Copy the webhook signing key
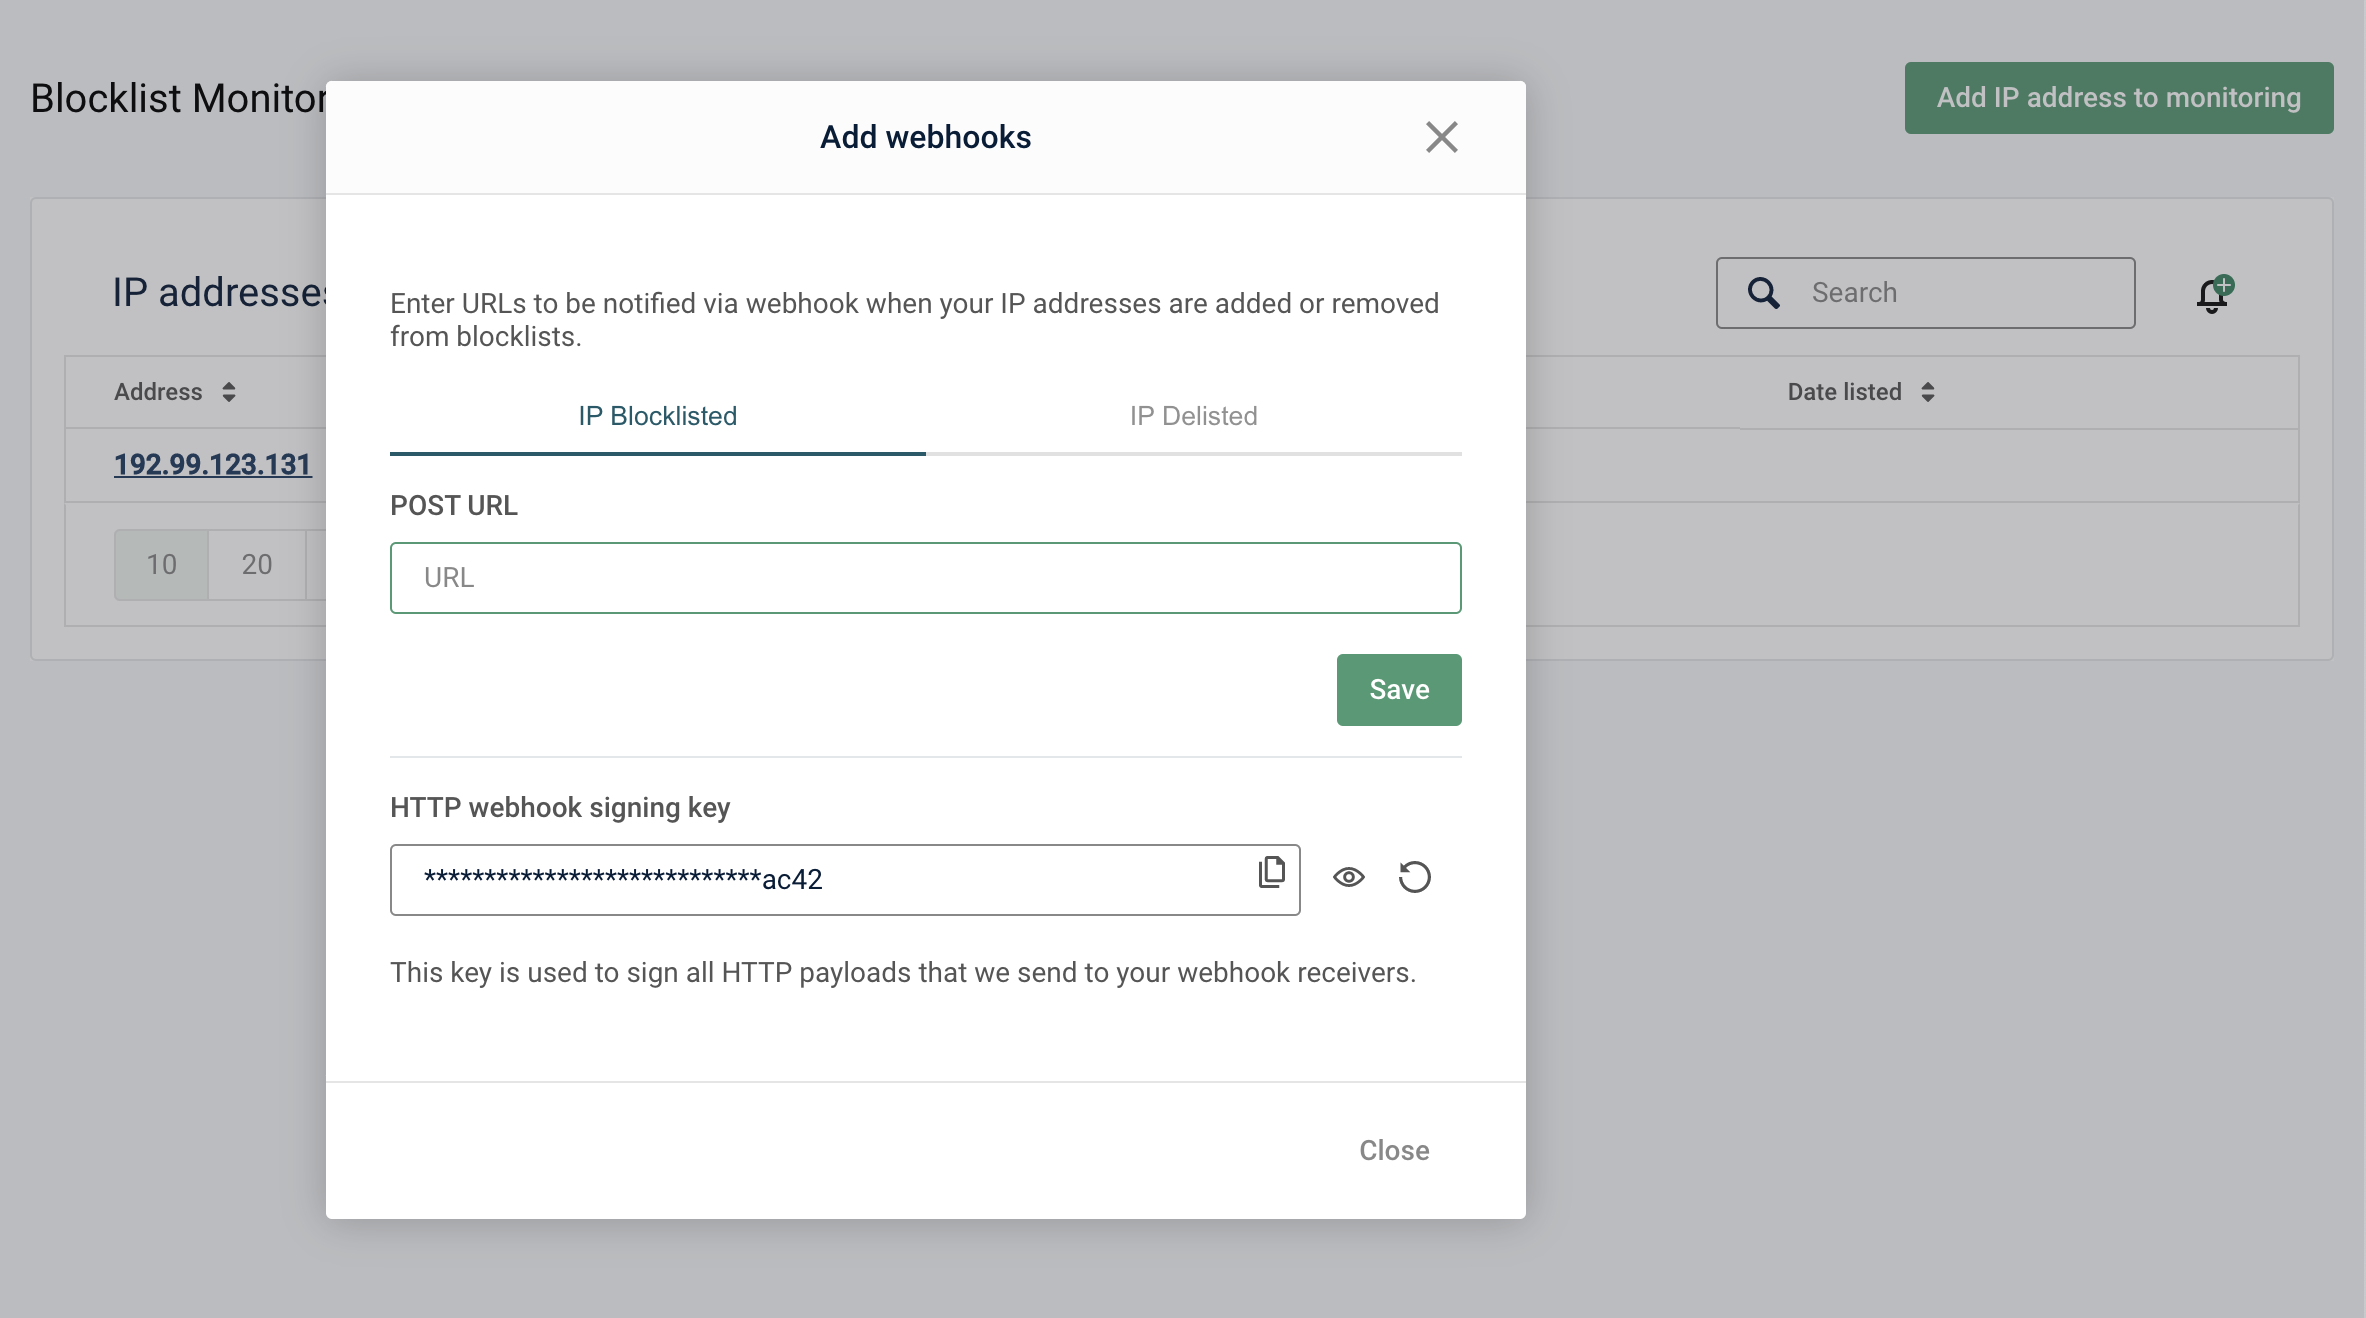 (x=1271, y=873)
